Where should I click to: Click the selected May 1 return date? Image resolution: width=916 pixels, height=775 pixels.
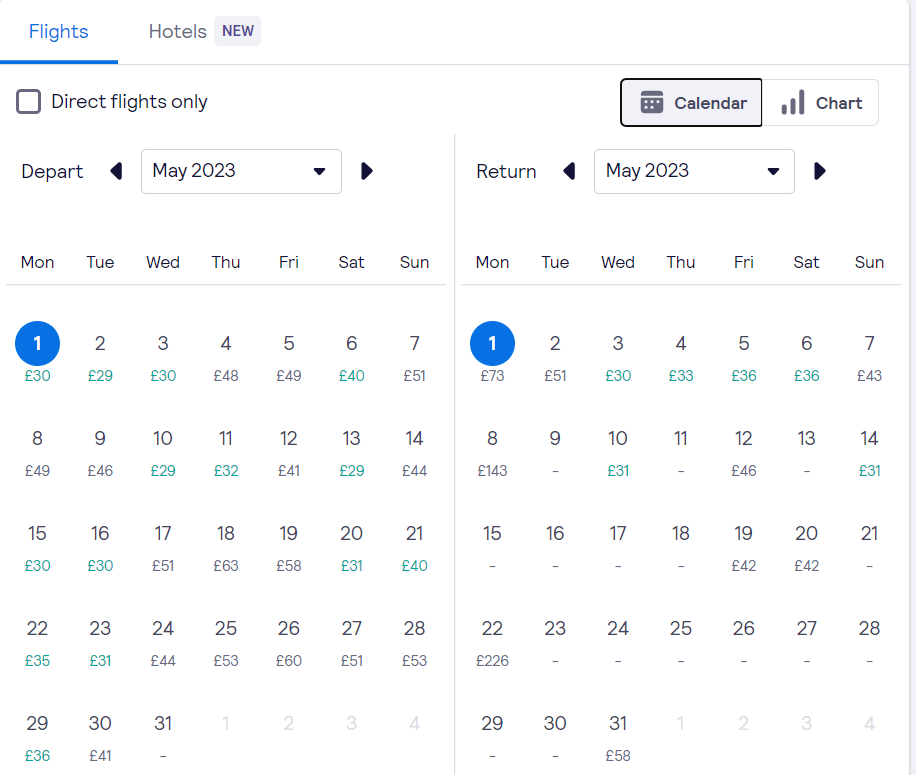click(492, 343)
